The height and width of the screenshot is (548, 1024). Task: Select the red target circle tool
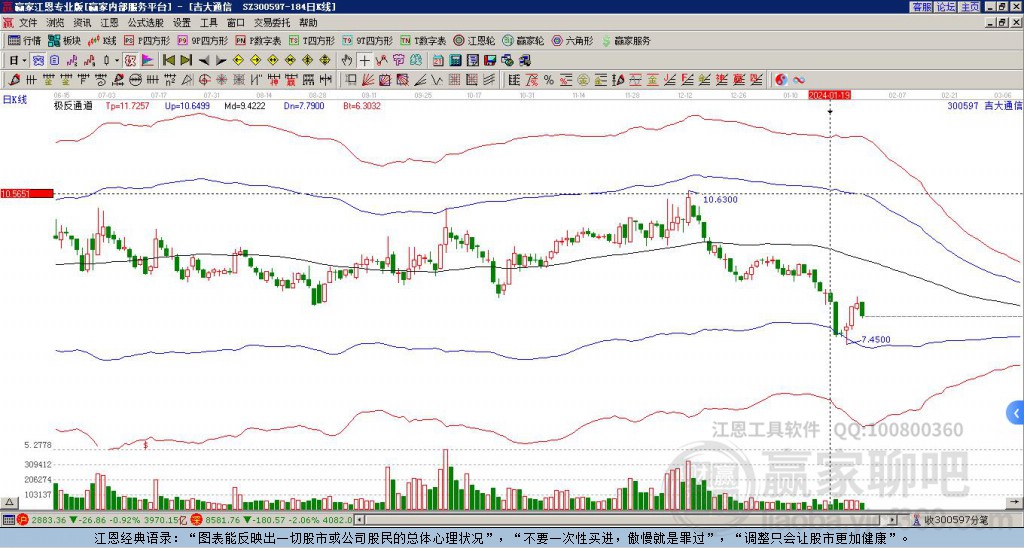pos(204,80)
